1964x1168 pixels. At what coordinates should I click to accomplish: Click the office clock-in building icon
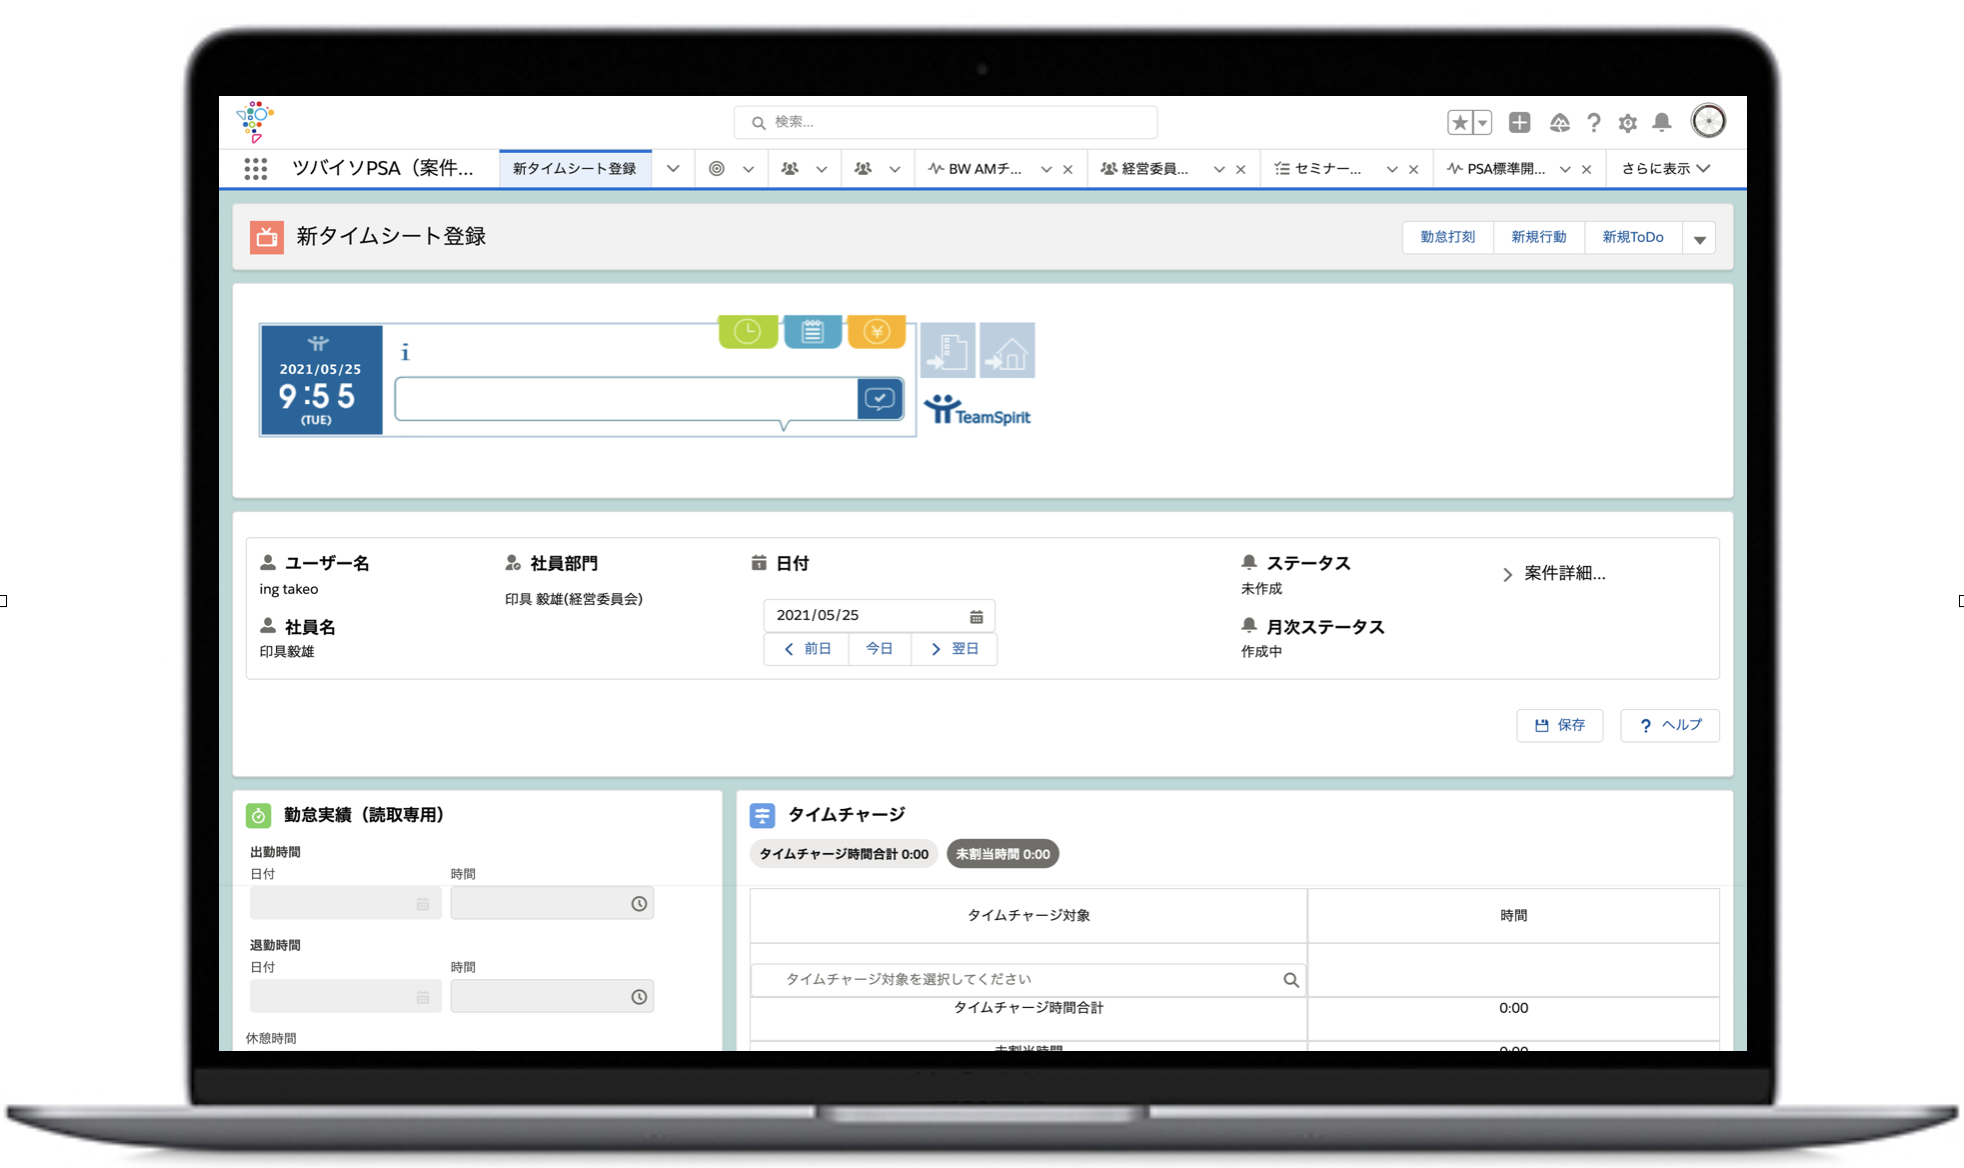(x=947, y=351)
